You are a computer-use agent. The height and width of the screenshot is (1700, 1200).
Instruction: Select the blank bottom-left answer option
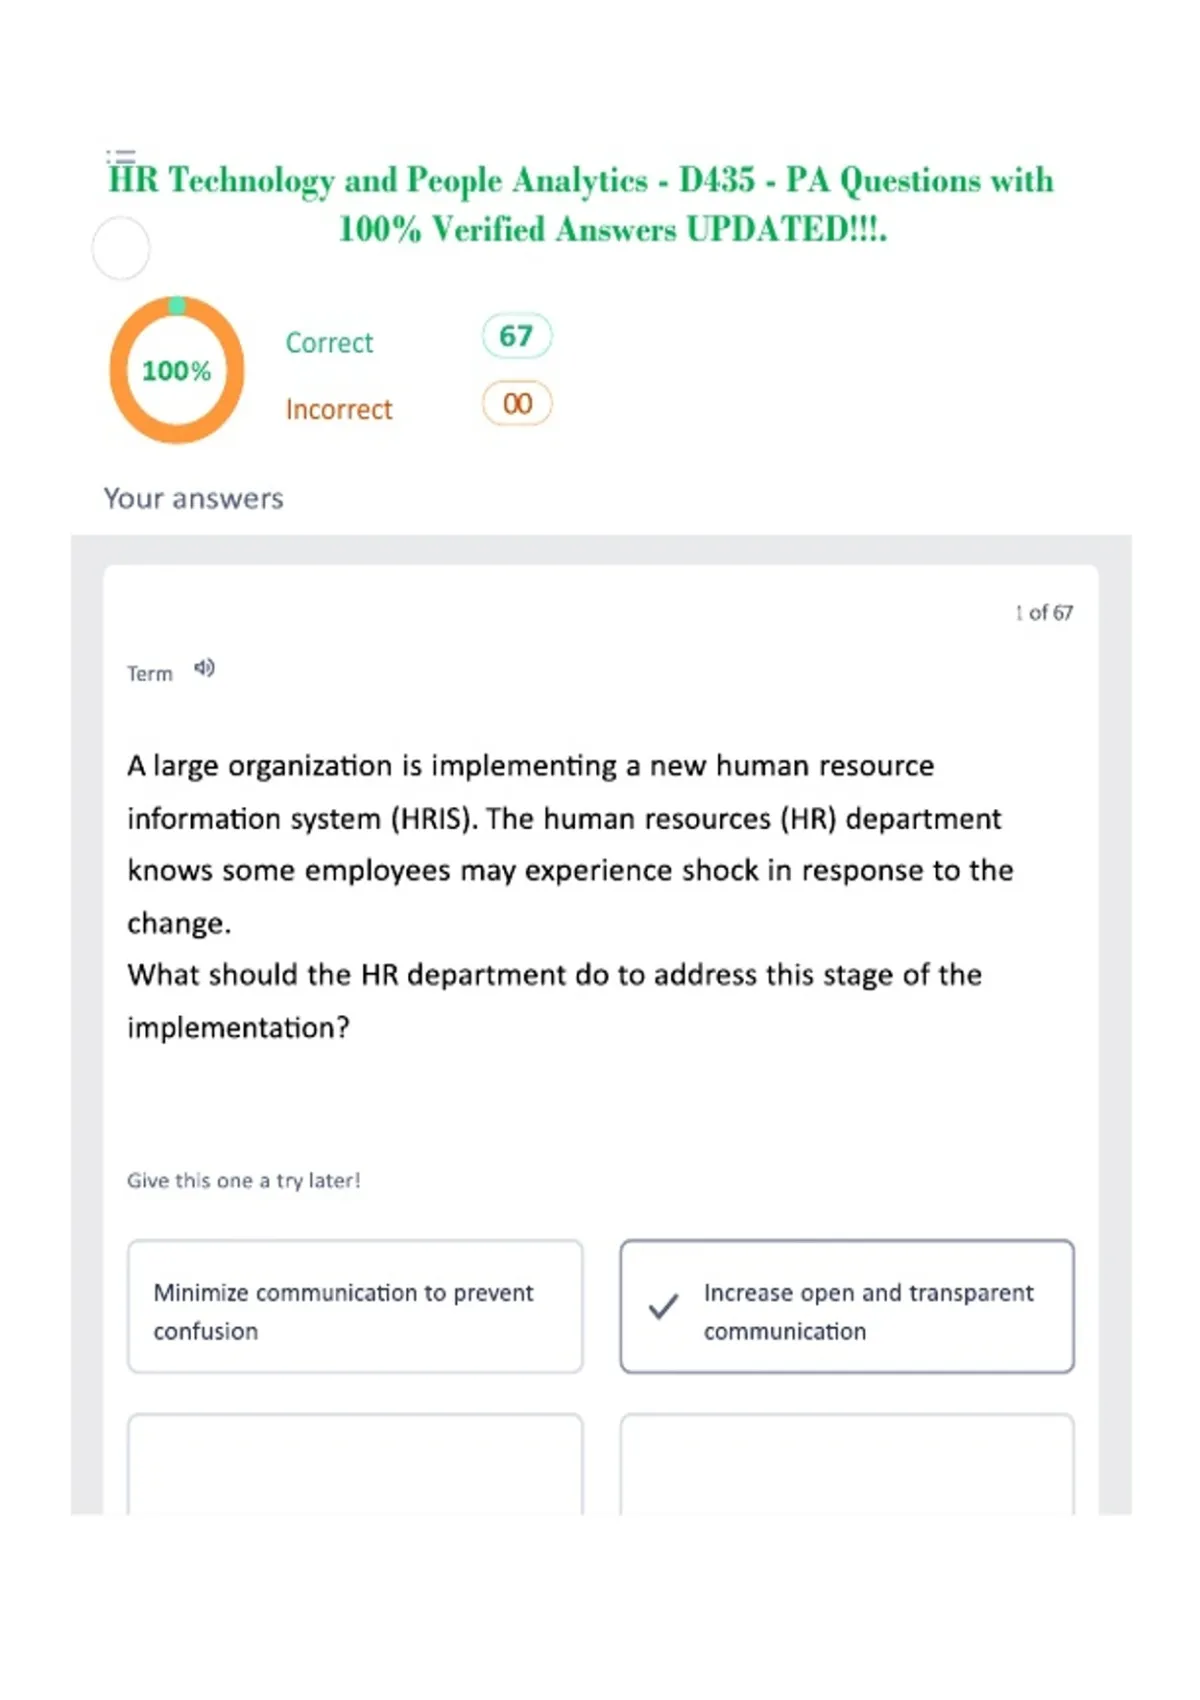pyautogui.click(x=355, y=1464)
